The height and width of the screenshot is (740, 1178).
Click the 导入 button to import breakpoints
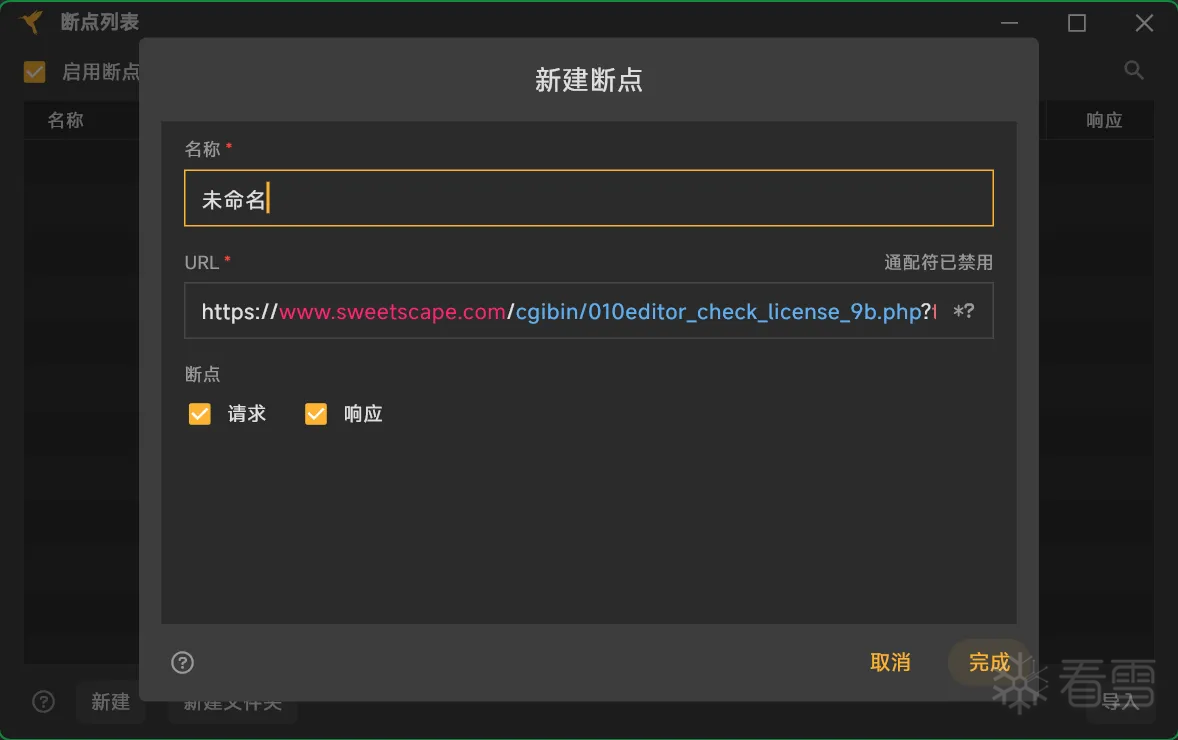click(1120, 702)
